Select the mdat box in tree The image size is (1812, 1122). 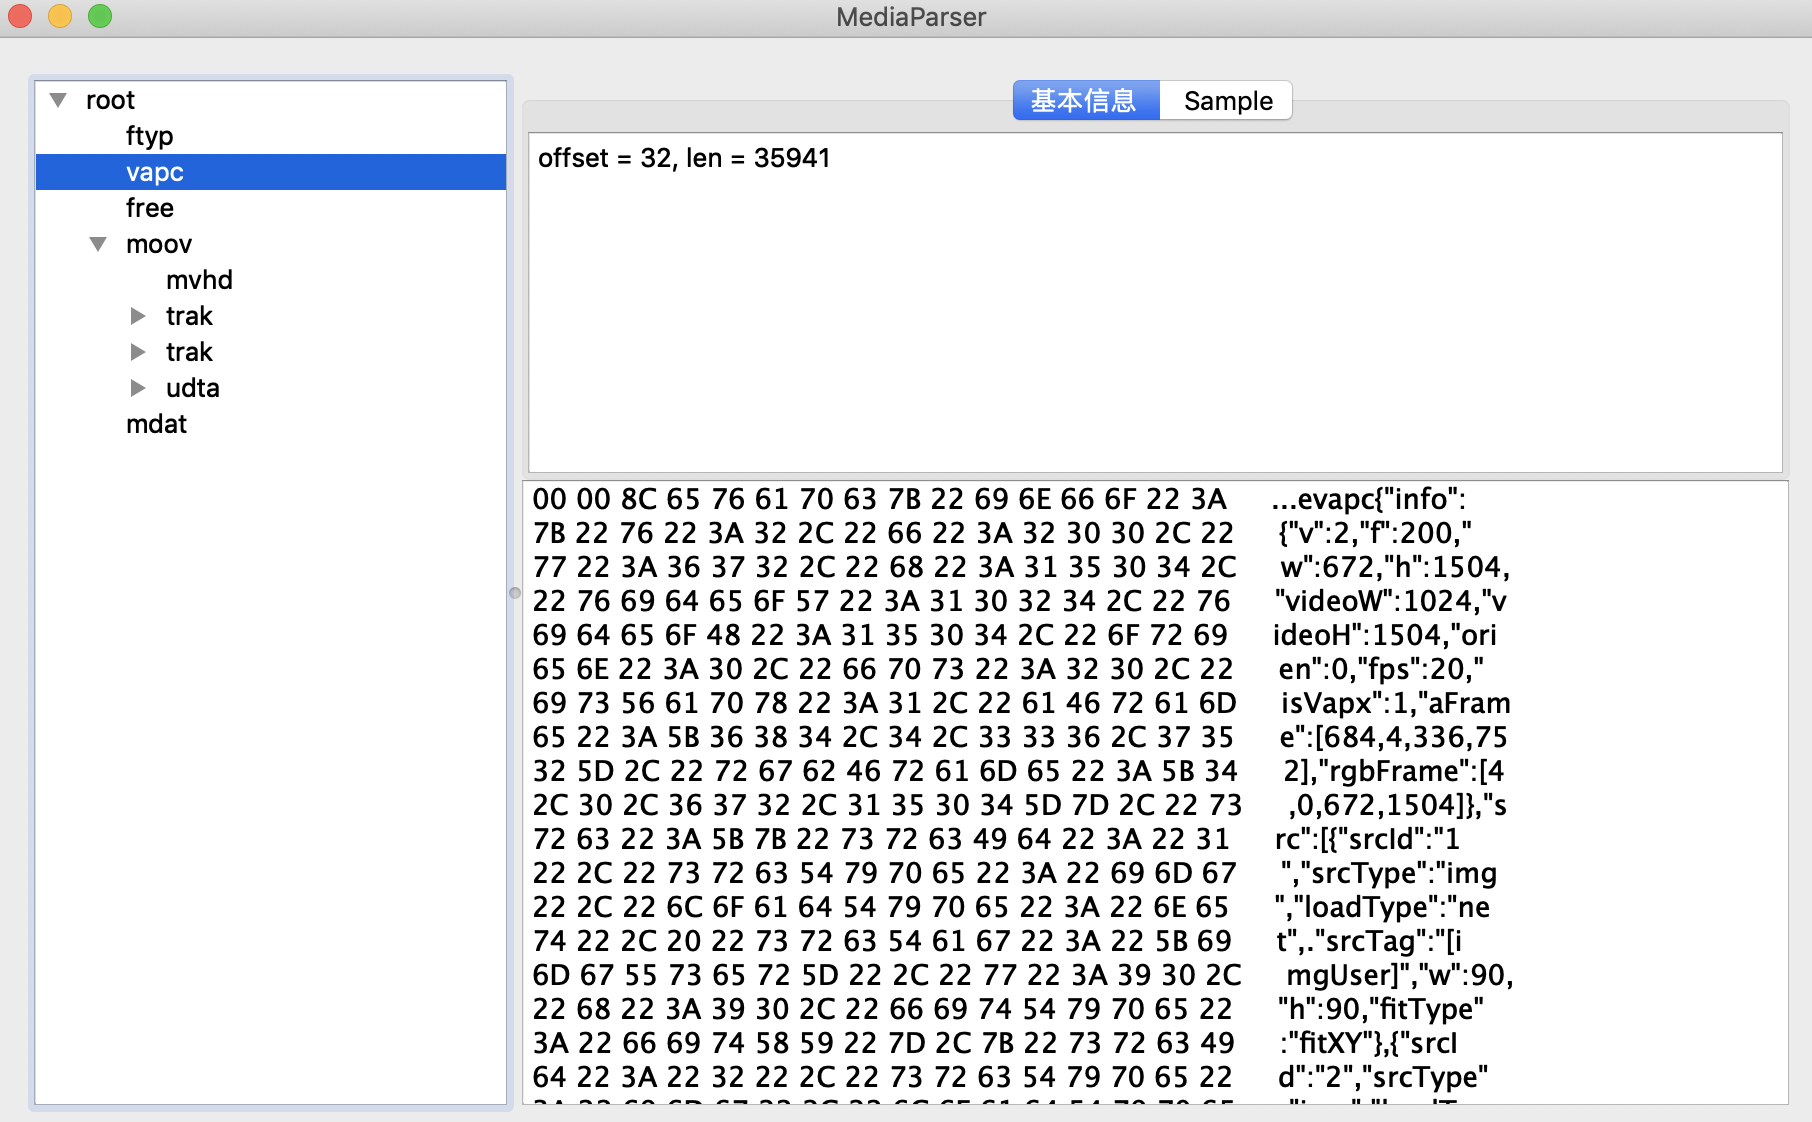pyautogui.click(x=156, y=424)
